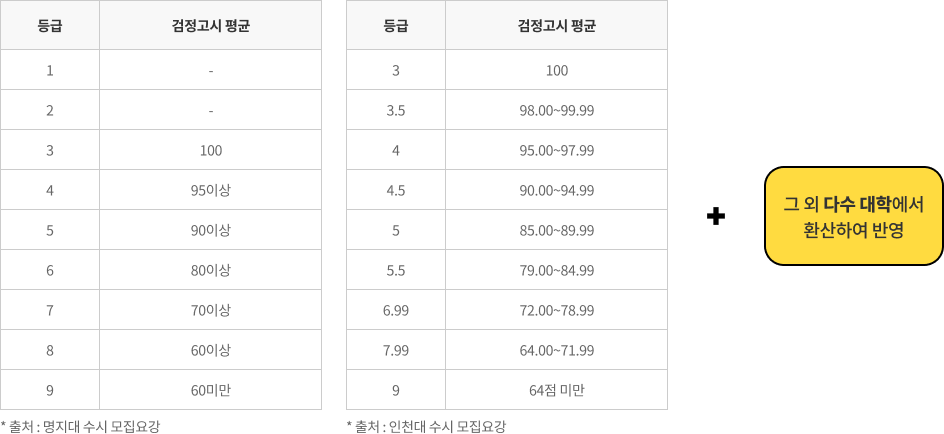Select the '60이상' cell
944x434 pixels.
211,350
